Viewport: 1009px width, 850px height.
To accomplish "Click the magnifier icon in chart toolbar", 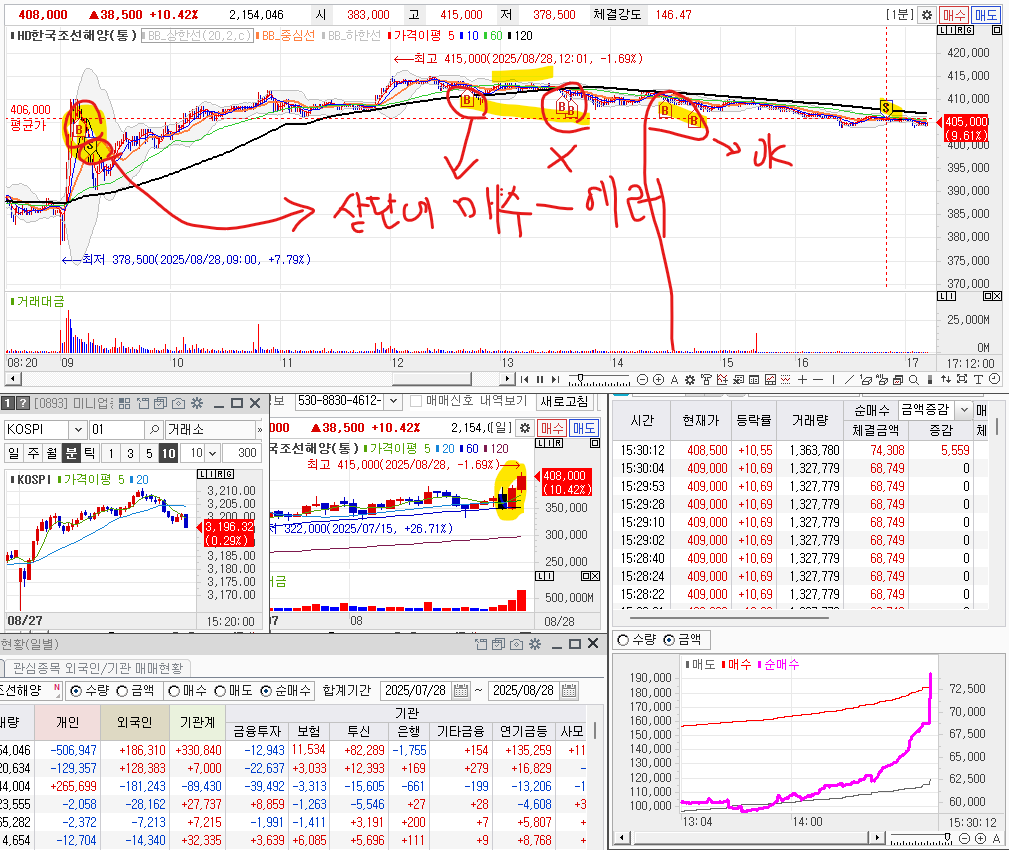I will click(x=914, y=380).
